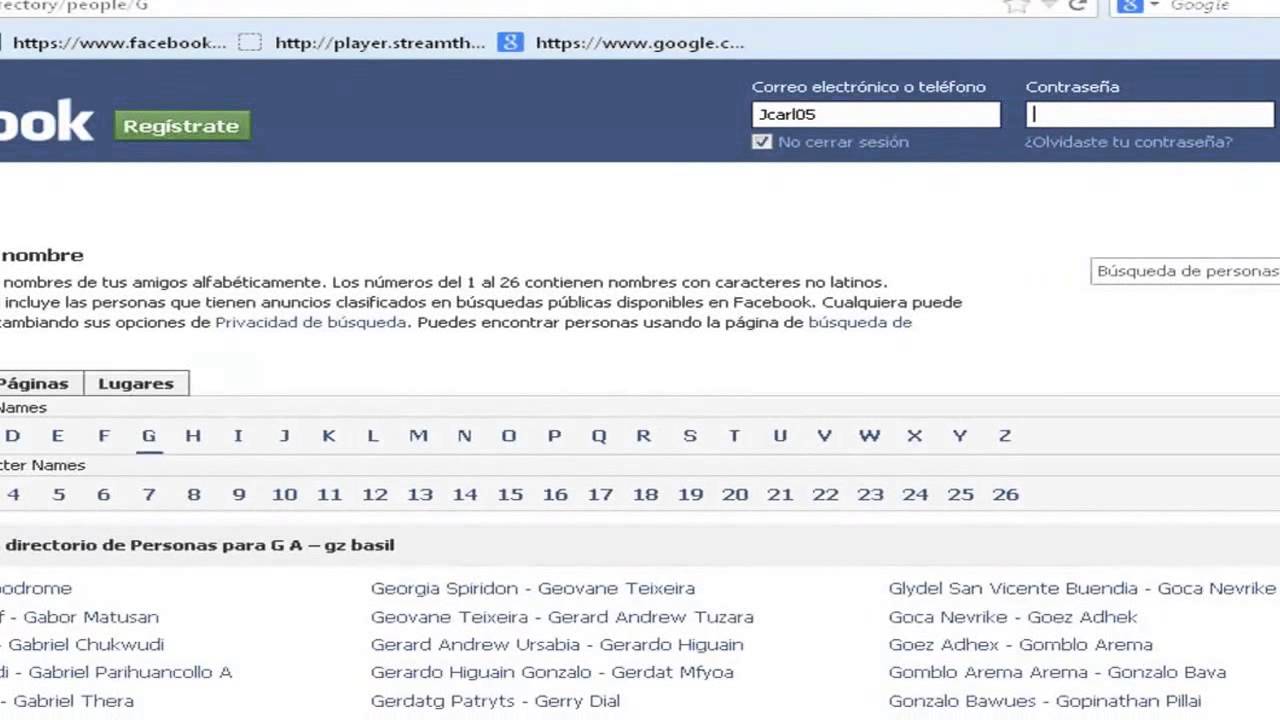Open ¿Olvidaste tu contraseña? link

click(1128, 142)
